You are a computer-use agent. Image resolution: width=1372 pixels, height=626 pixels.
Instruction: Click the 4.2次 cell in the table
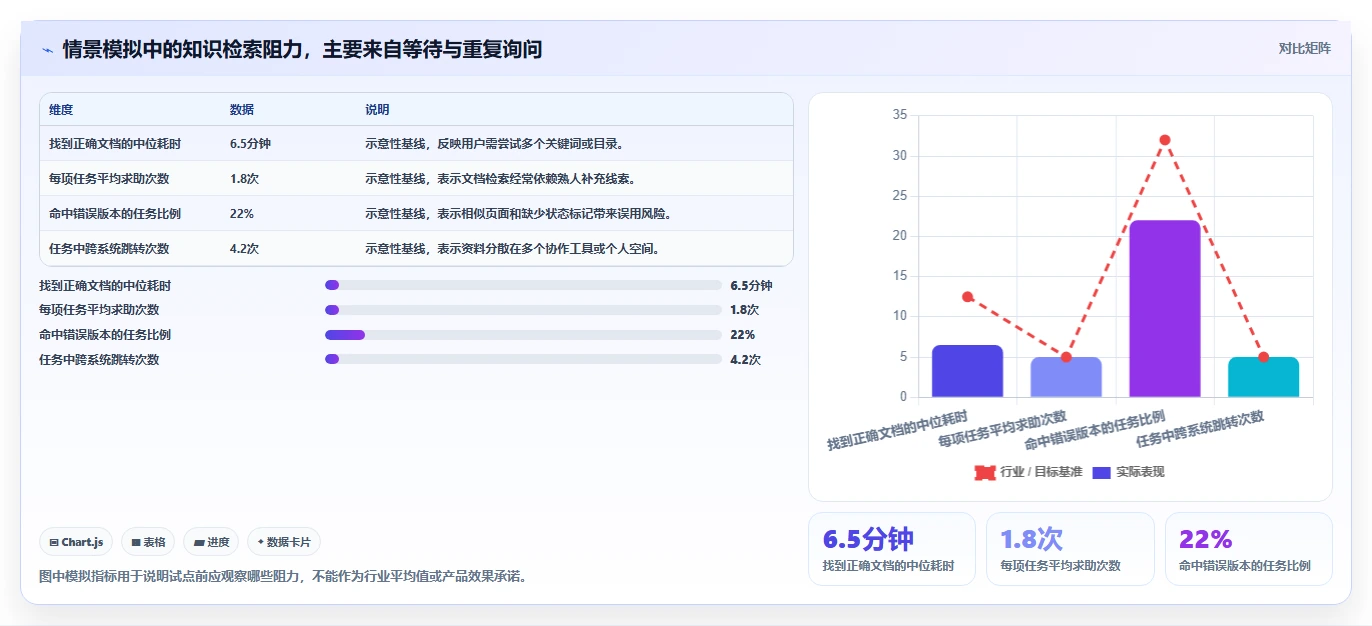245,249
